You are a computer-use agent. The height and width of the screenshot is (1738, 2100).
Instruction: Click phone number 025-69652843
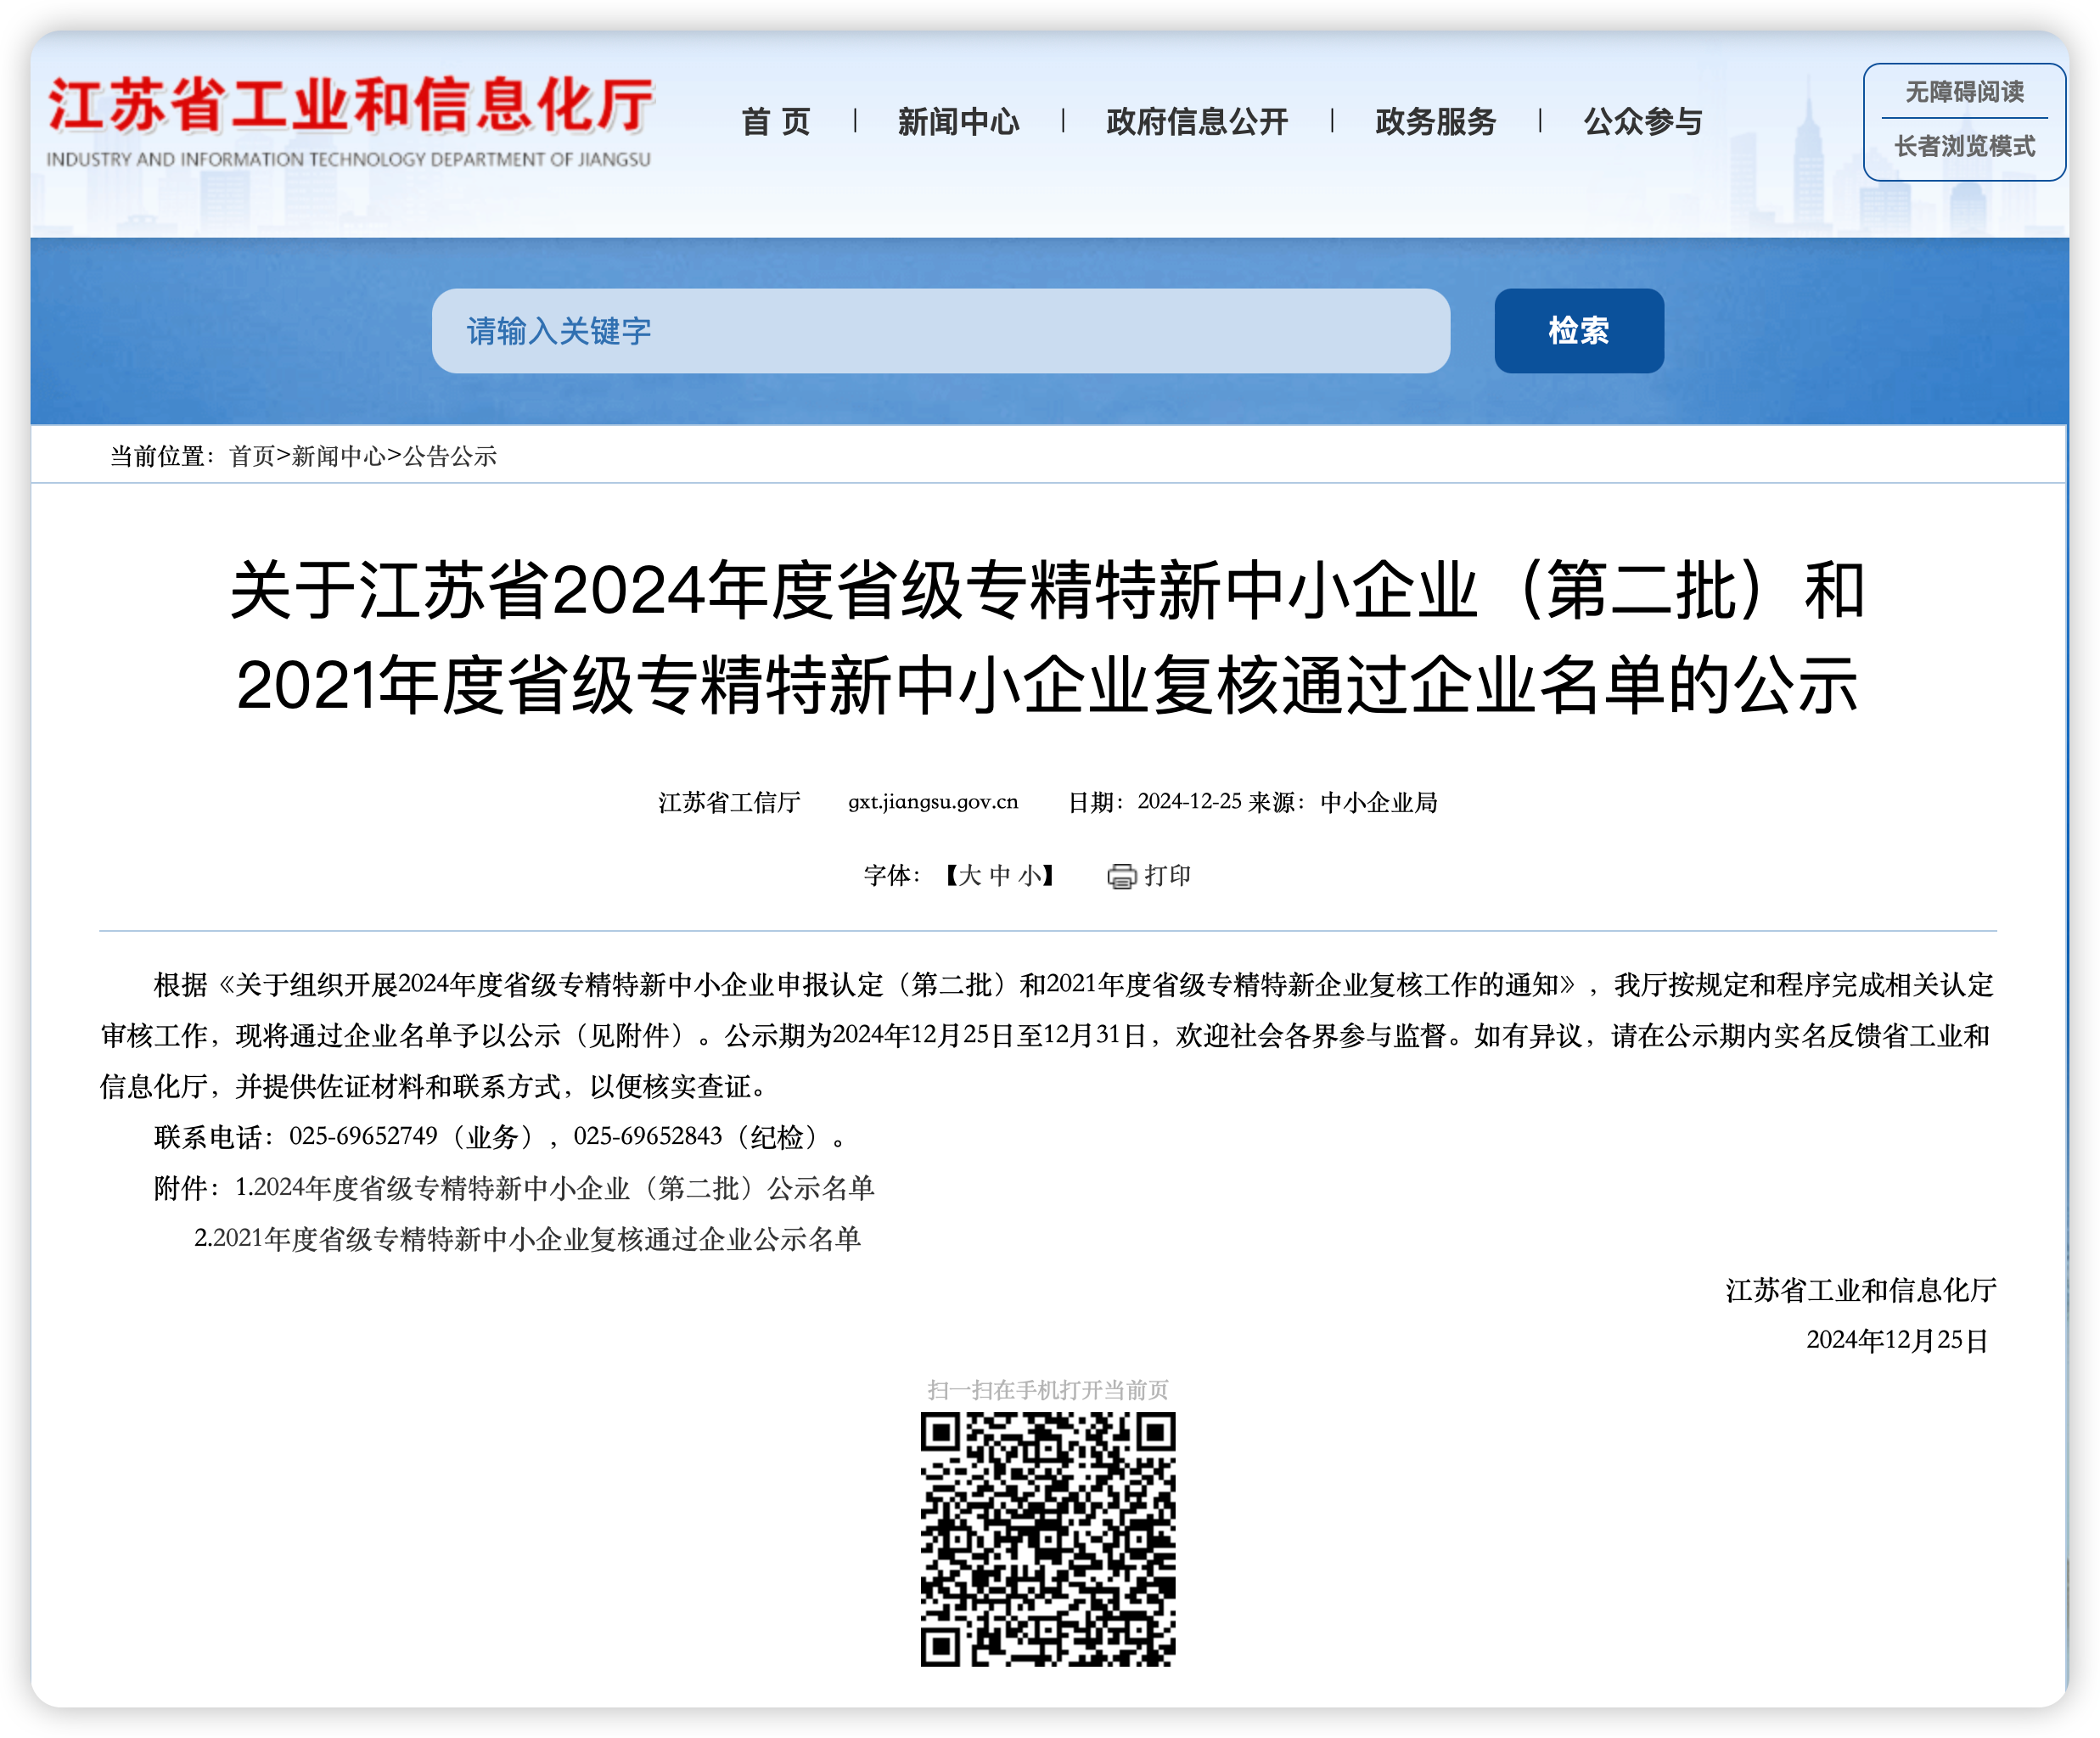(x=647, y=1137)
